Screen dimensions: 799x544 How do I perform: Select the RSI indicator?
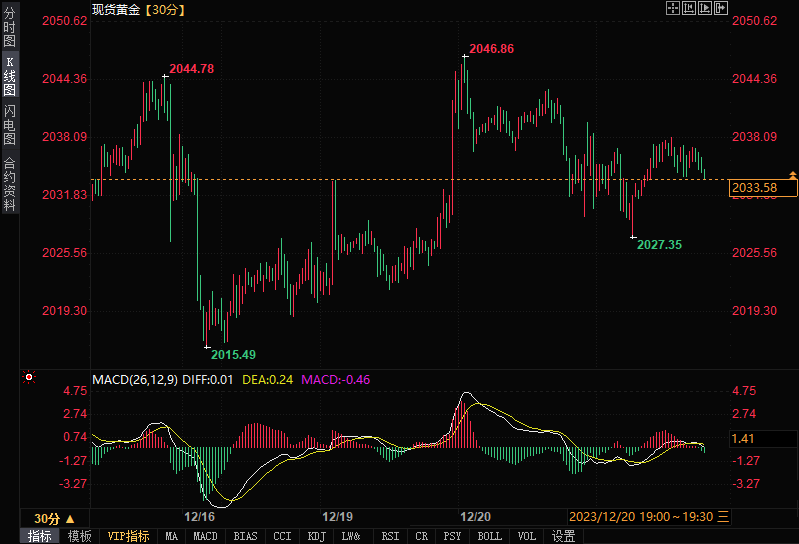coord(390,536)
